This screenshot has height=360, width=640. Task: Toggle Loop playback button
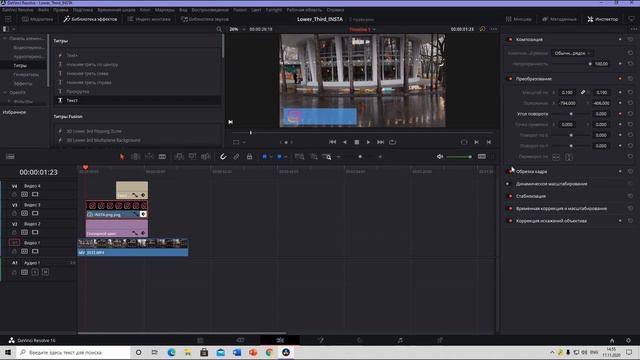point(392,142)
